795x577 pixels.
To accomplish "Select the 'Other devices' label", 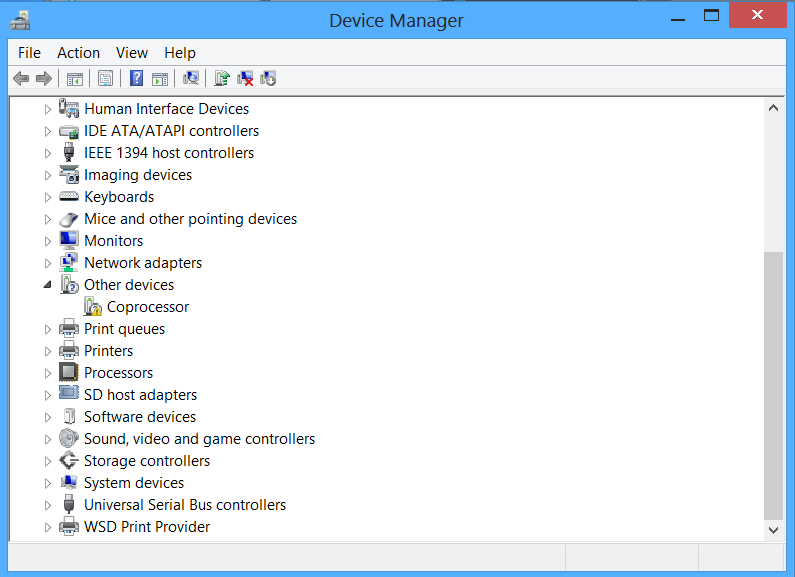I will coord(129,285).
